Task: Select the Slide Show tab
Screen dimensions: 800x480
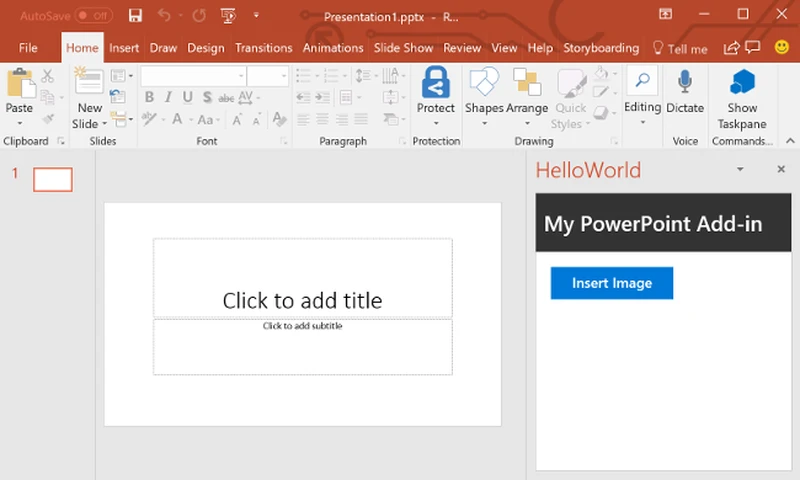Action: click(403, 48)
